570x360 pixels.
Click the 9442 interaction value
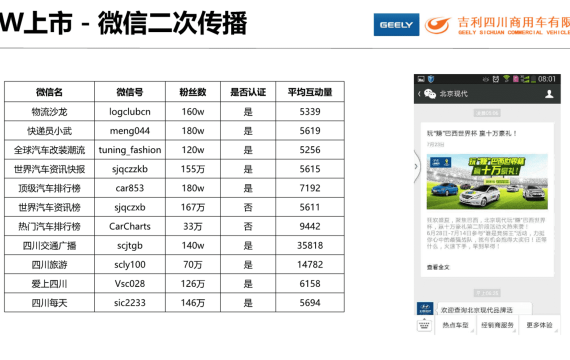pyautogui.click(x=310, y=227)
